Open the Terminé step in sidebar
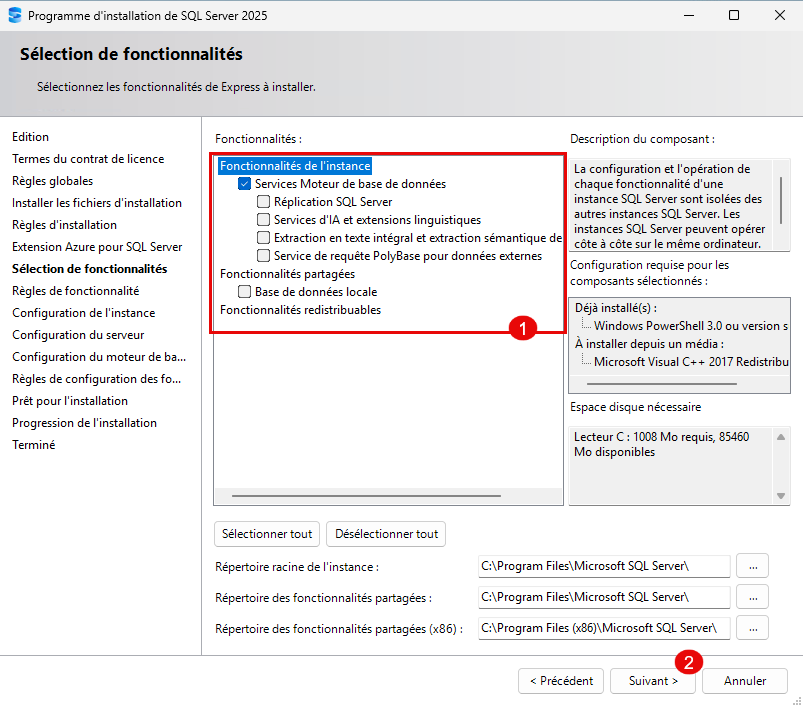803x705 pixels. tap(34, 445)
